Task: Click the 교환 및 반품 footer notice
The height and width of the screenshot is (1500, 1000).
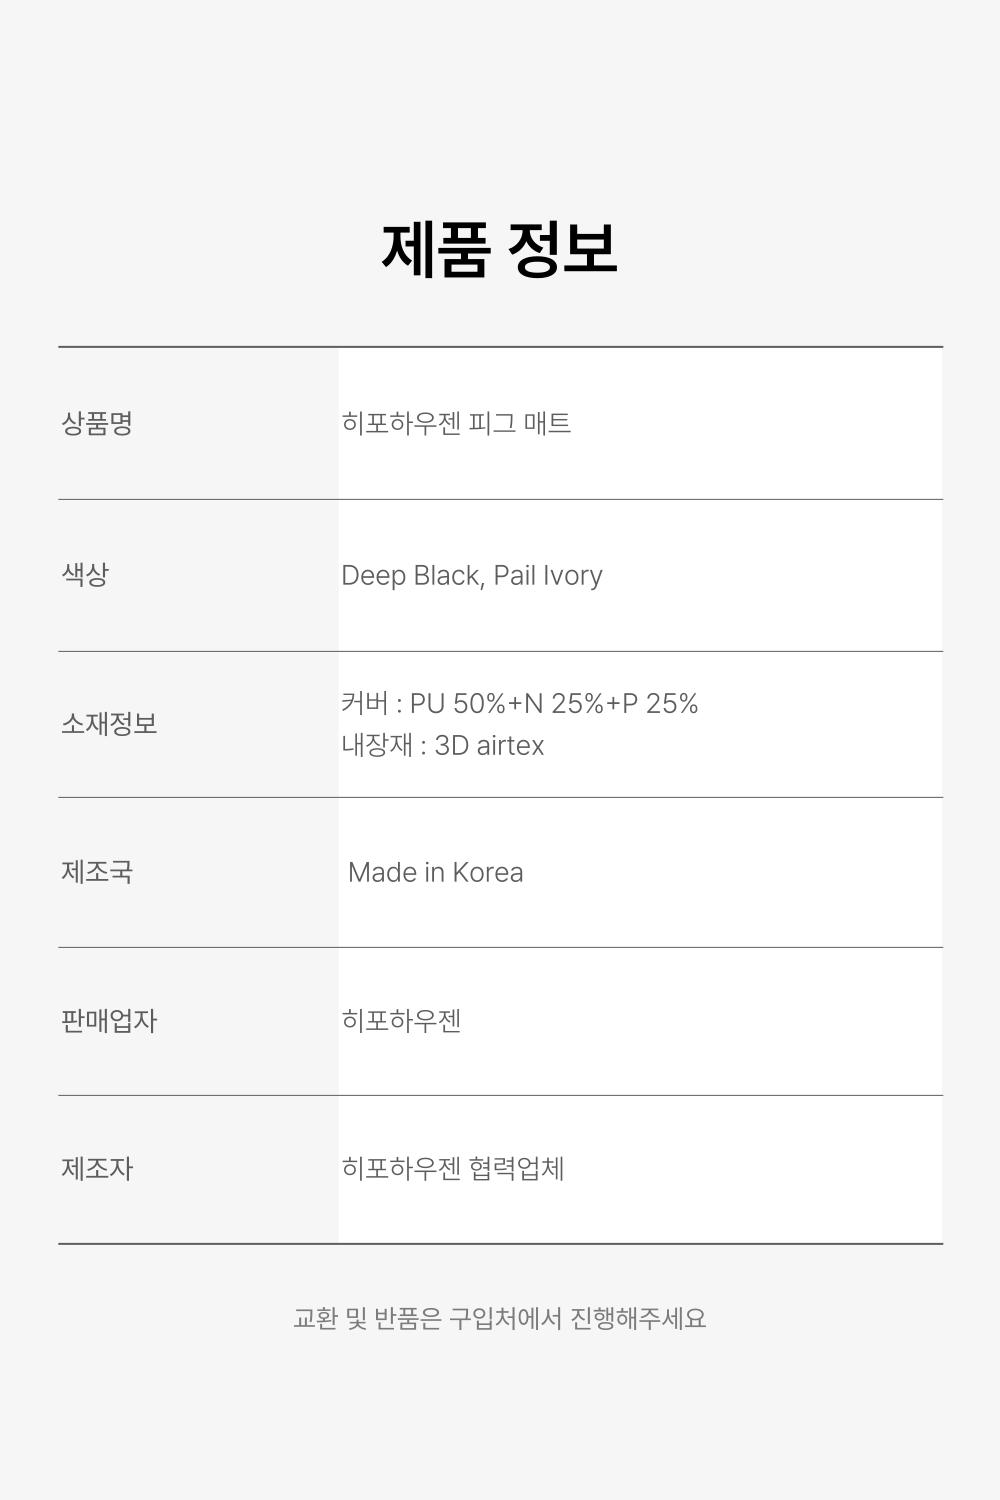Action: pyautogui.click(x=500, y=1318)
